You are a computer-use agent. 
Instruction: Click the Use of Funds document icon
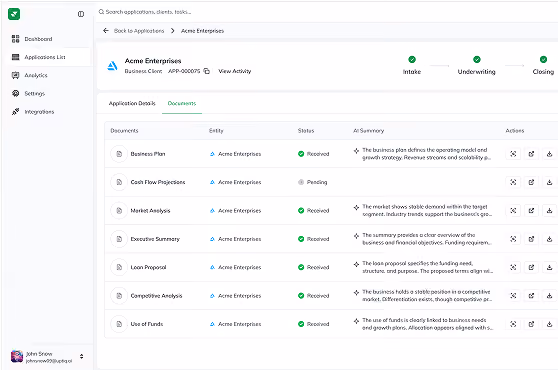pos(119,324)
